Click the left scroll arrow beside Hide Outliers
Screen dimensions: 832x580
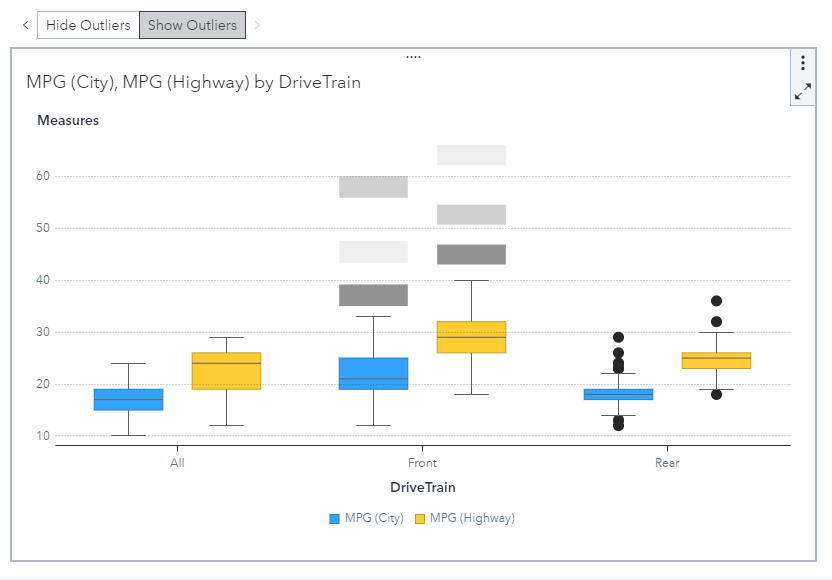[25, 25]
